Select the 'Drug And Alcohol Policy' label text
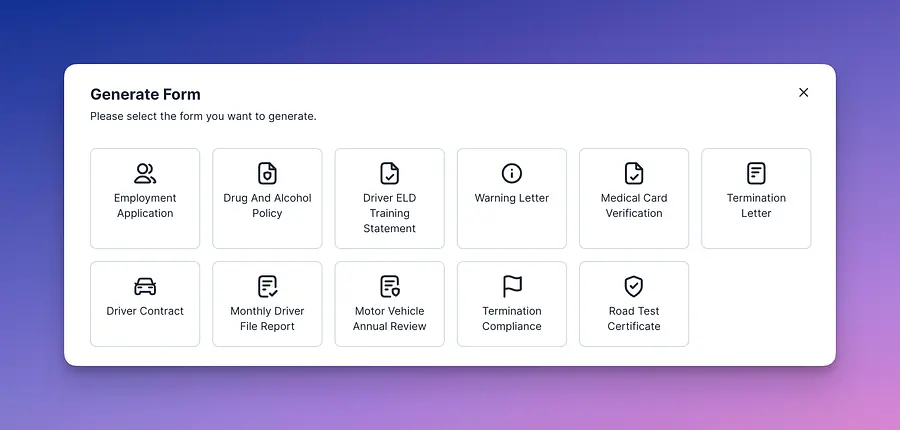 (x=267, y=206)
